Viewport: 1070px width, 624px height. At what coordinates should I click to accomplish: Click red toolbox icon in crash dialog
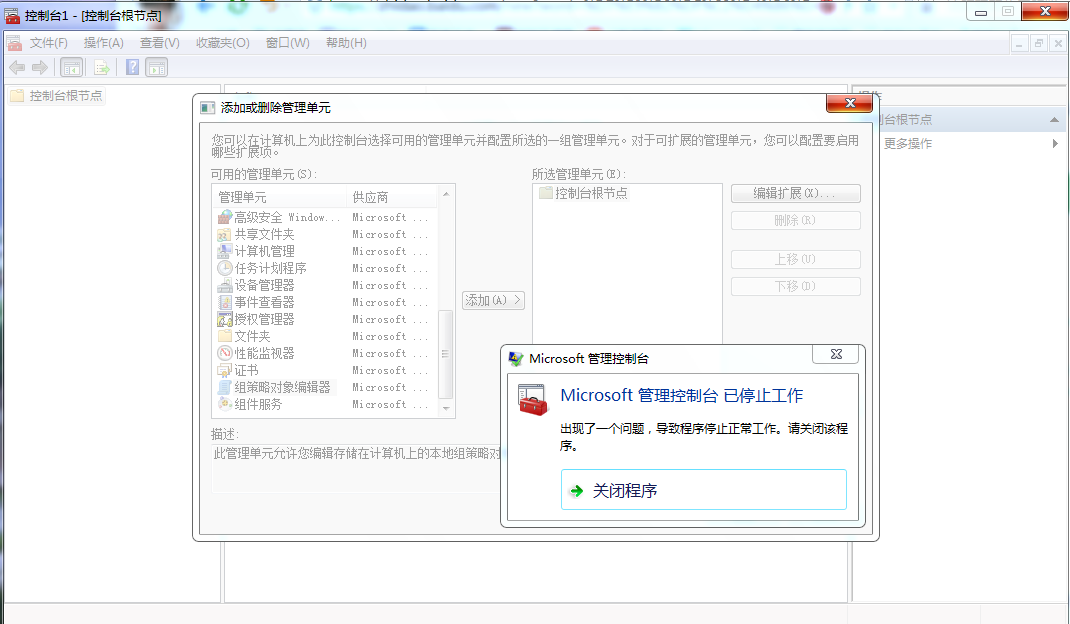click(532, 401)
